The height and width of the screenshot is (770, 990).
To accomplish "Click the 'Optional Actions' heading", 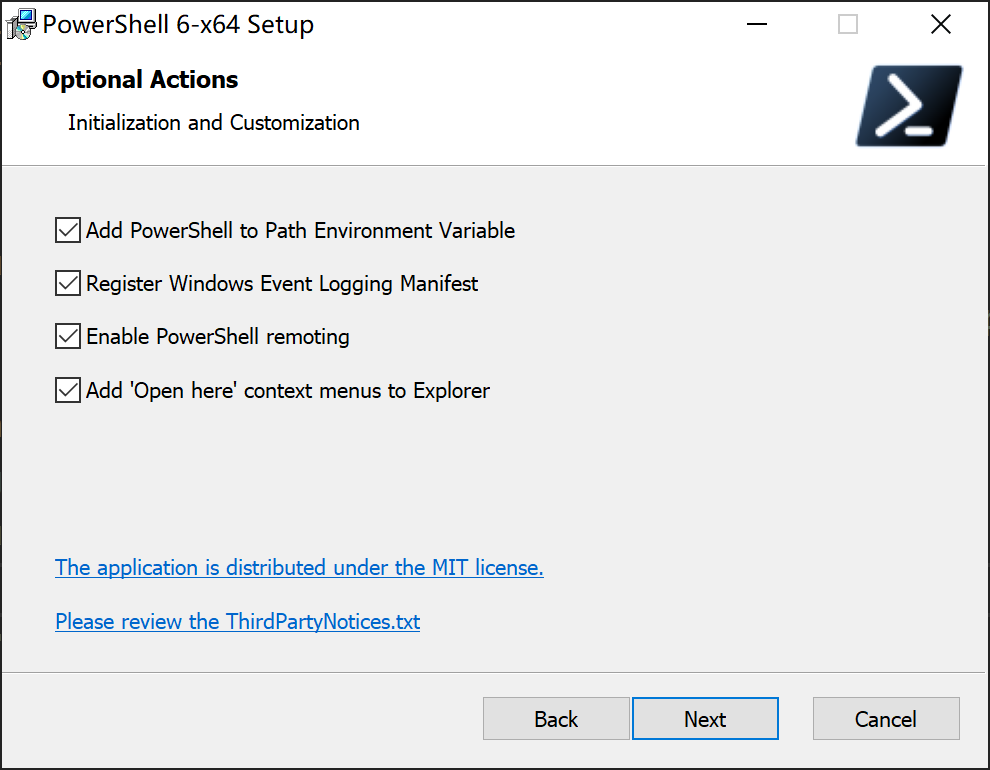I will pyautogui.click(x=140, y=80).
